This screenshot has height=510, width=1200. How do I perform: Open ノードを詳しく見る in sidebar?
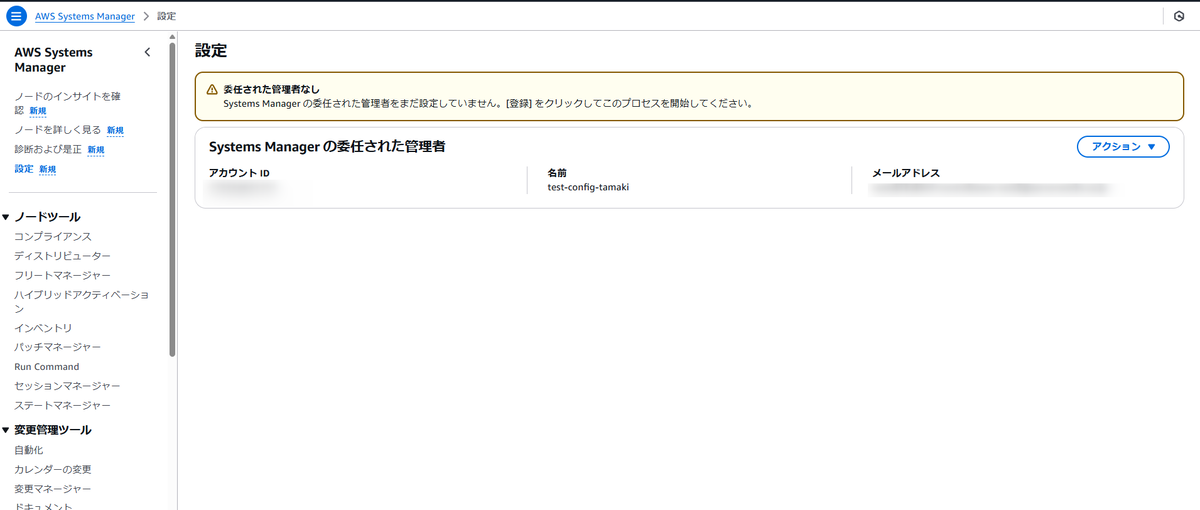pos(58,130)
